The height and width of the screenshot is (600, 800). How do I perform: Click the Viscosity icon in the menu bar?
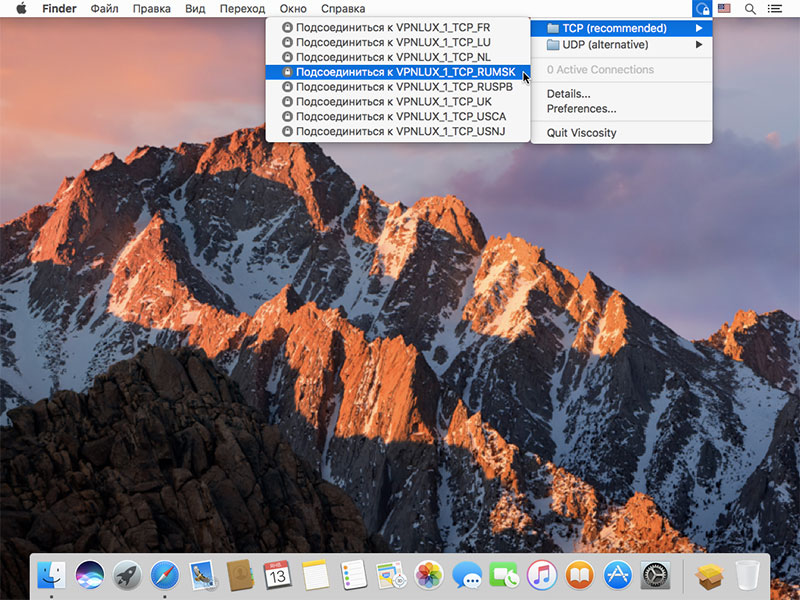coord(702,9)
